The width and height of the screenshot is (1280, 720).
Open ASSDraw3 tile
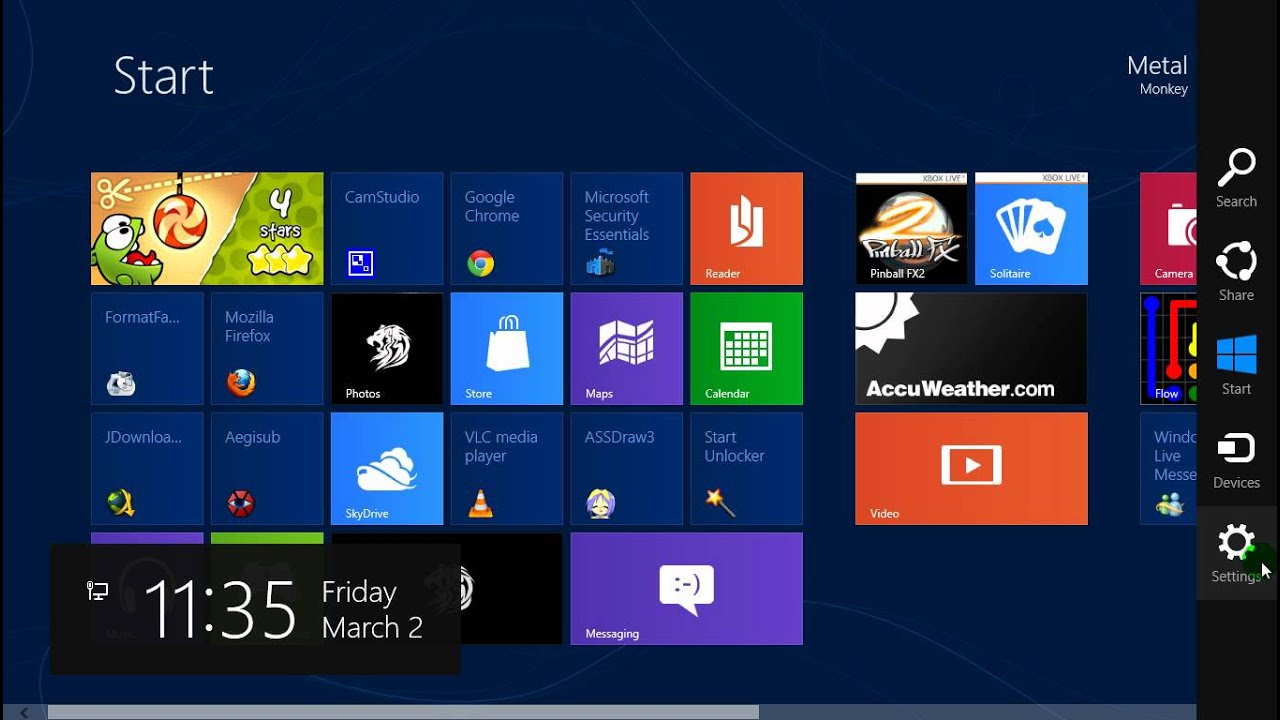pyautogui.click(x=627, y=469)
